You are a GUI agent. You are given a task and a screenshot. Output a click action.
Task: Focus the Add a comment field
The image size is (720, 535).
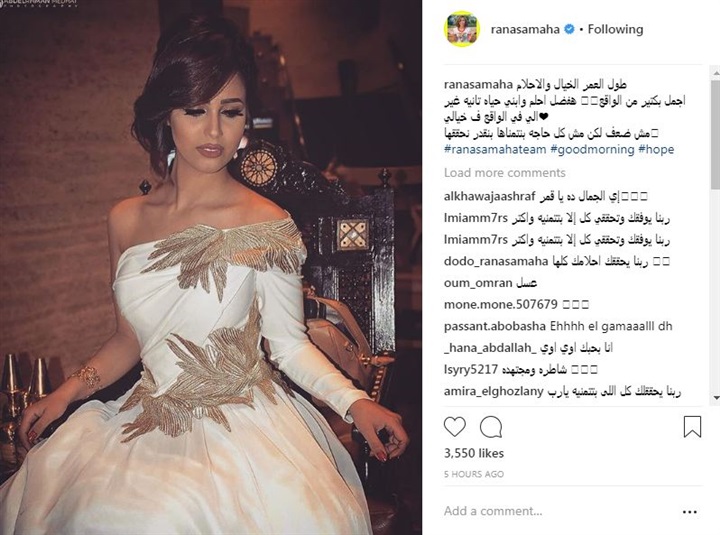tap(560, 511)
